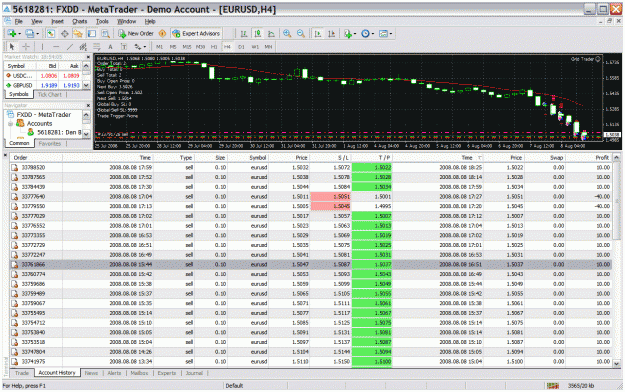Open the Templates dropdown arrow

coord(391,34)
